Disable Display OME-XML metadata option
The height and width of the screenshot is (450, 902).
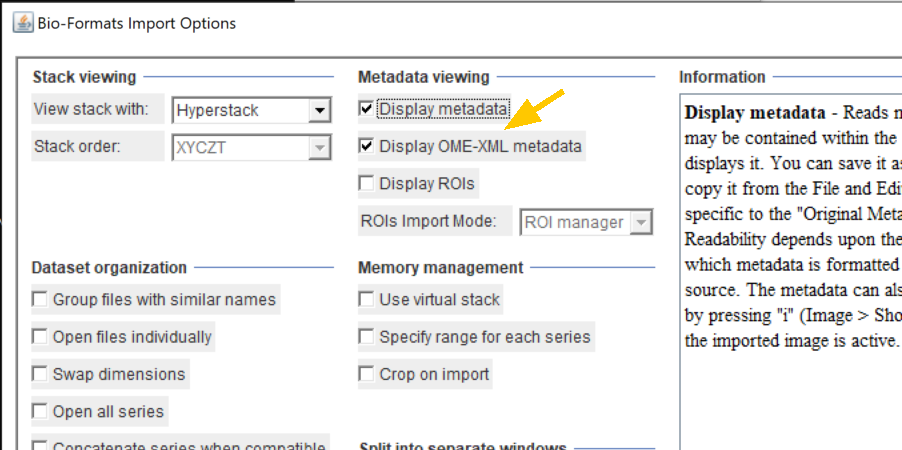(367, 147)
